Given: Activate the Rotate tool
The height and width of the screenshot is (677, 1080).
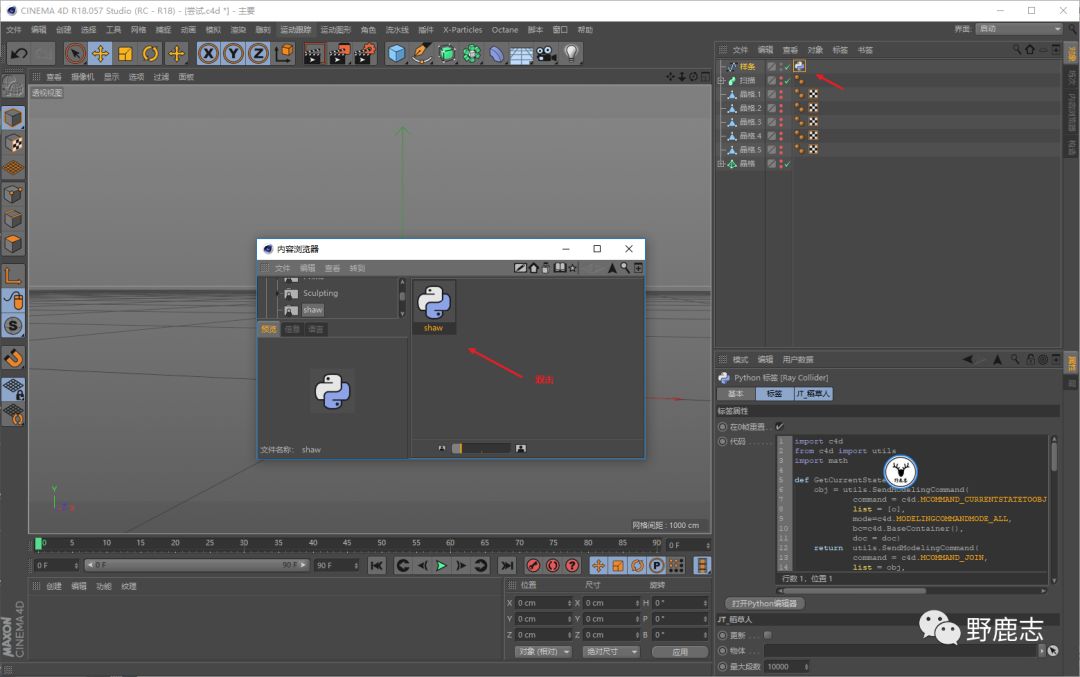Looking at the screenshot, I should tap(150, 53).
